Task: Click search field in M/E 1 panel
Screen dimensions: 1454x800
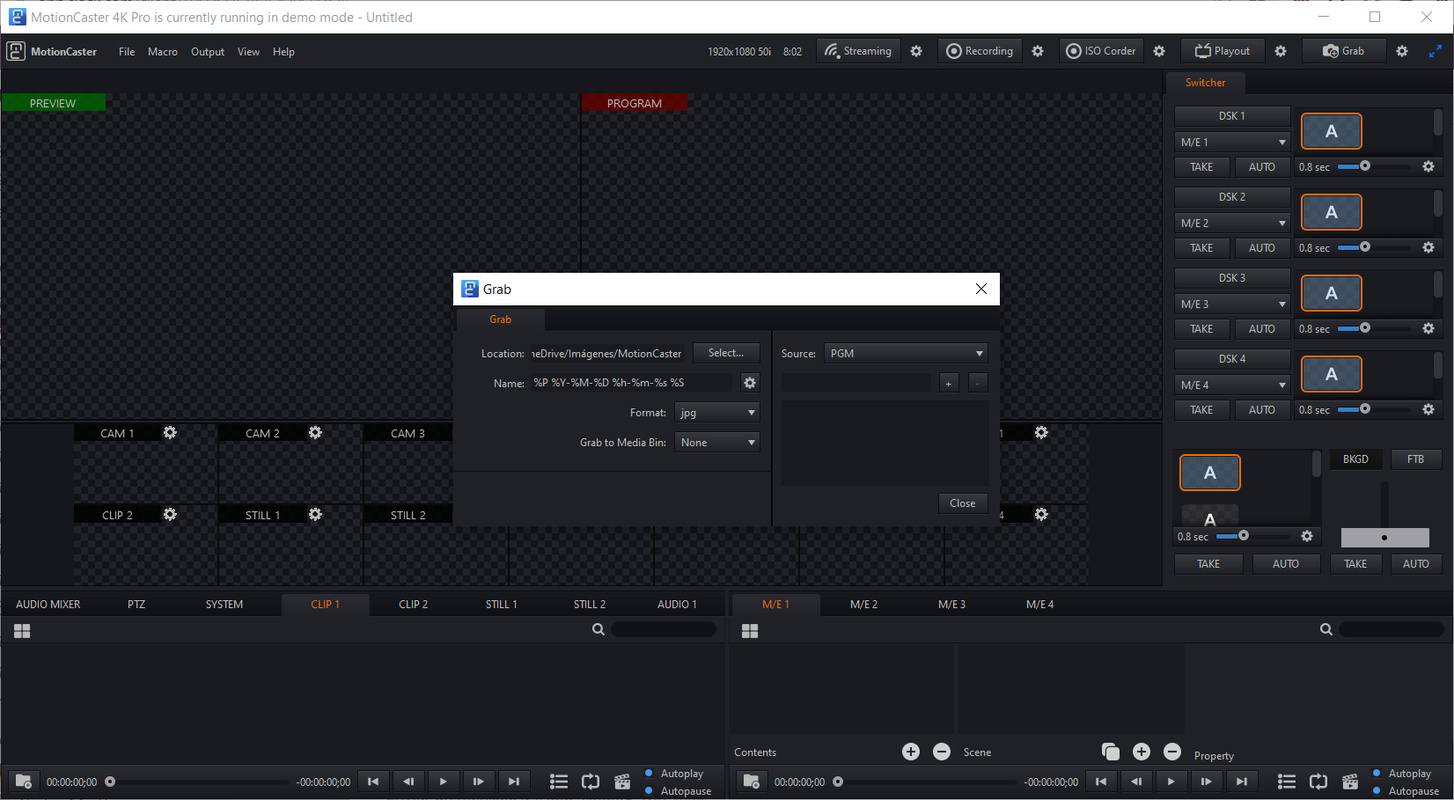Action: 1391,630
